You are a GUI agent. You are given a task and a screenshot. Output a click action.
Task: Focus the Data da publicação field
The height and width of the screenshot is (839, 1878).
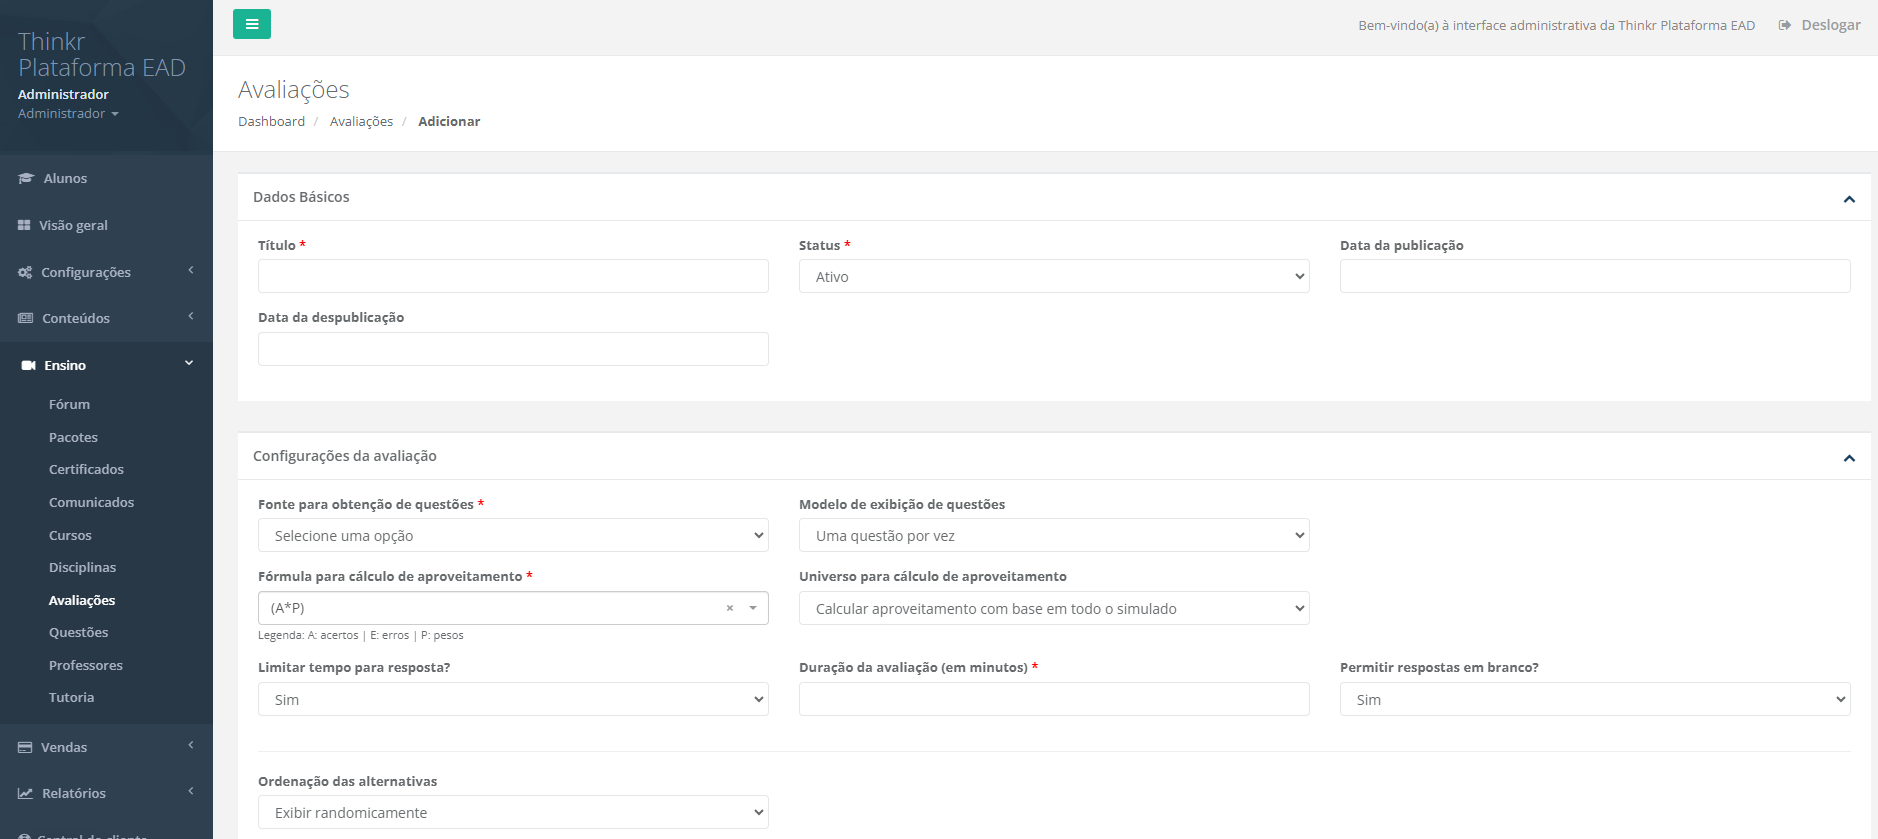pyautogui.click(x=1595, y=276)
